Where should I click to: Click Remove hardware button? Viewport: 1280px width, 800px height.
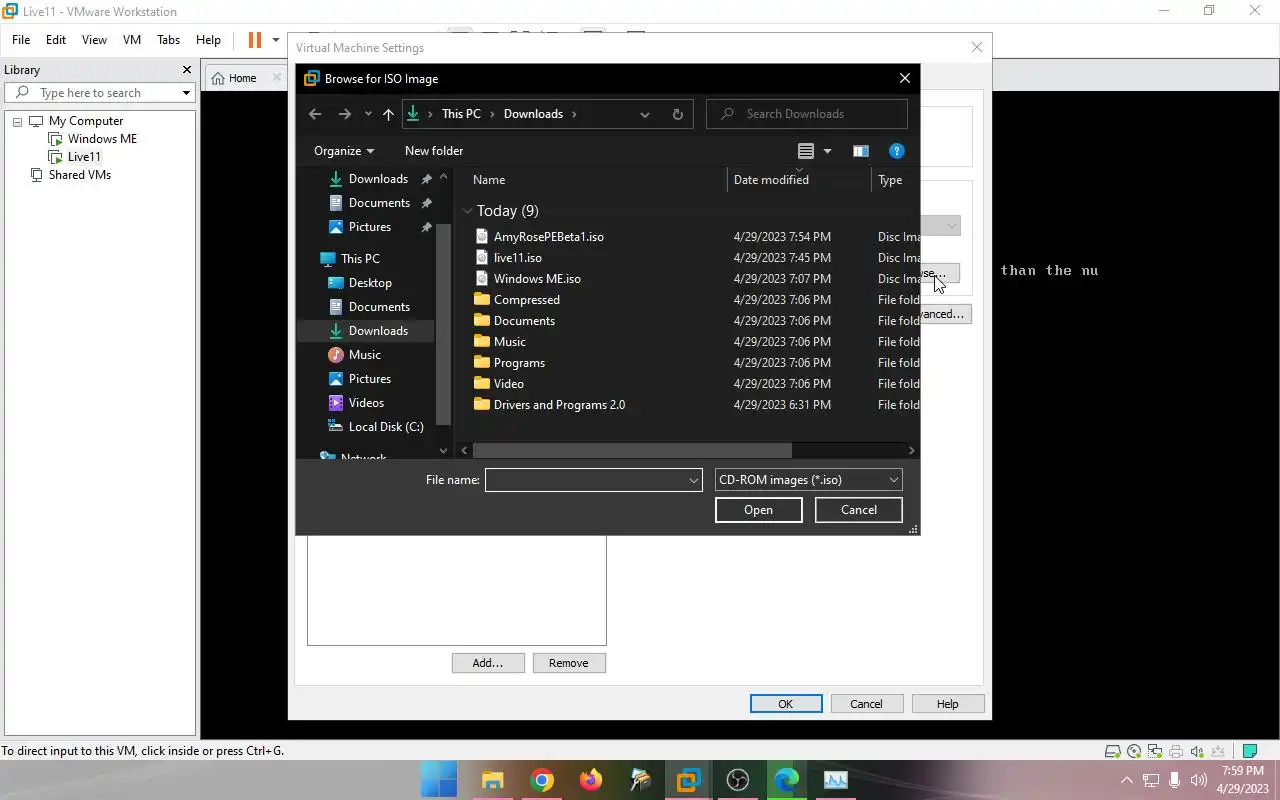569,663
